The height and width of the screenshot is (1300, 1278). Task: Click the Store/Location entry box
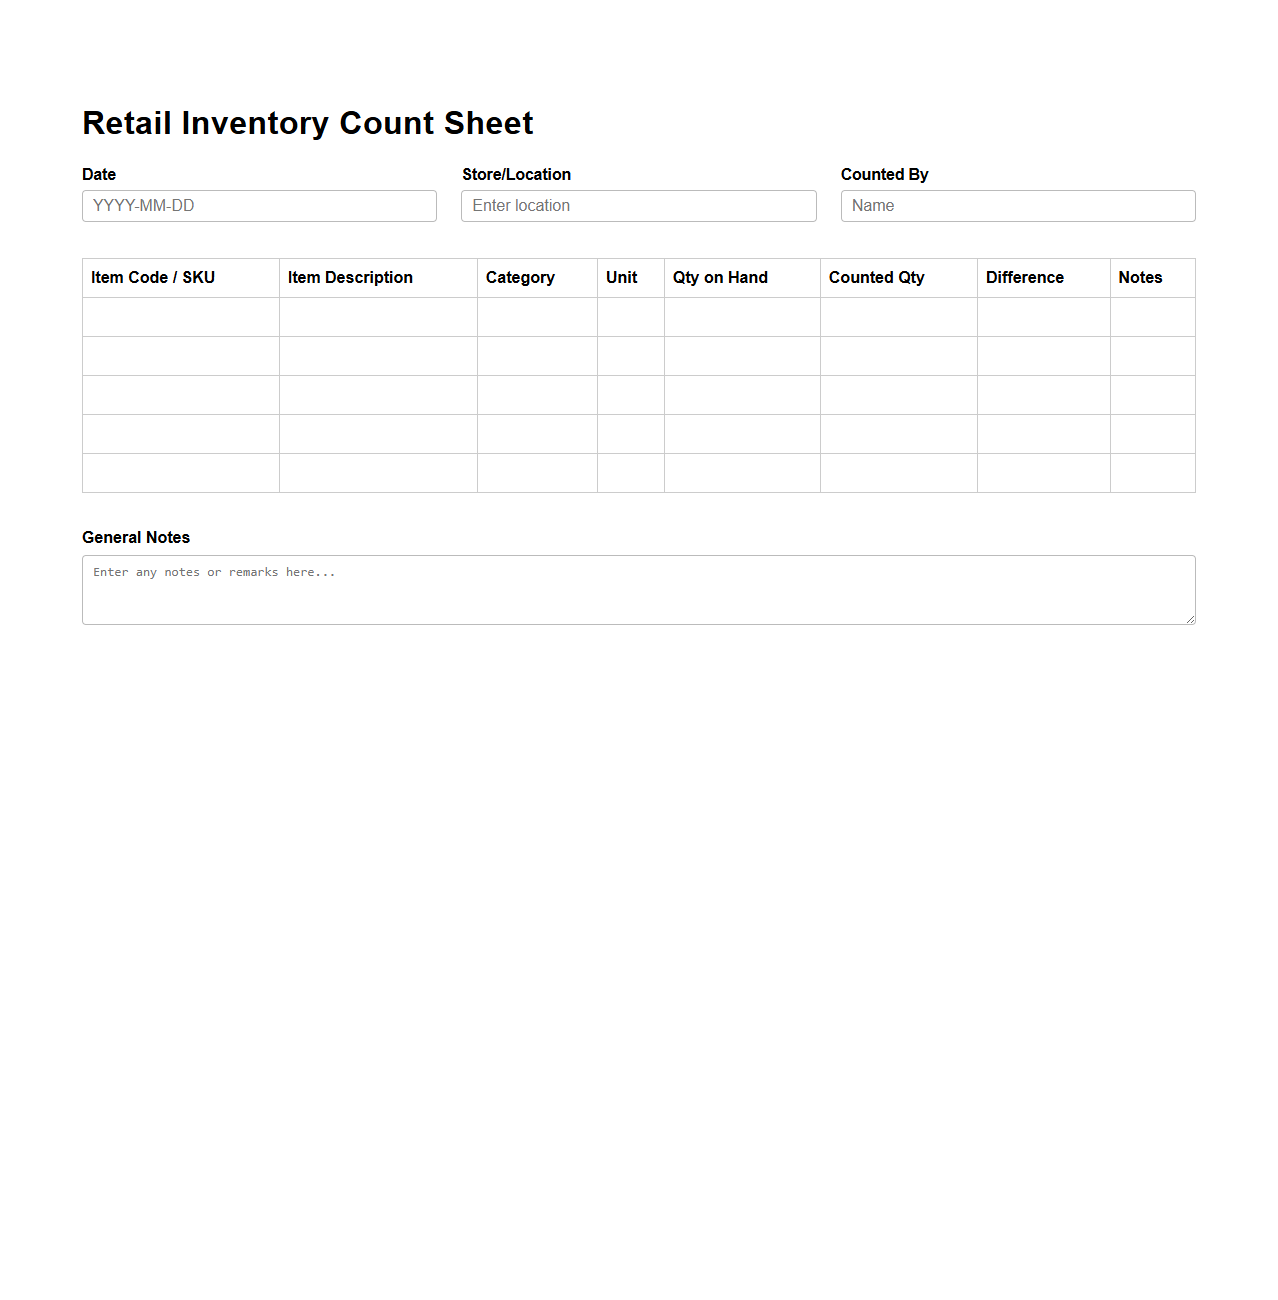[x=638, y=206]
